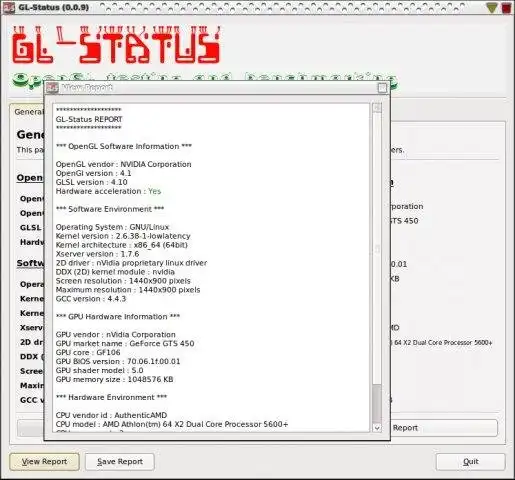Click '*** Software Environment ***' heading

pyautogui.click(x=110, y=209)
